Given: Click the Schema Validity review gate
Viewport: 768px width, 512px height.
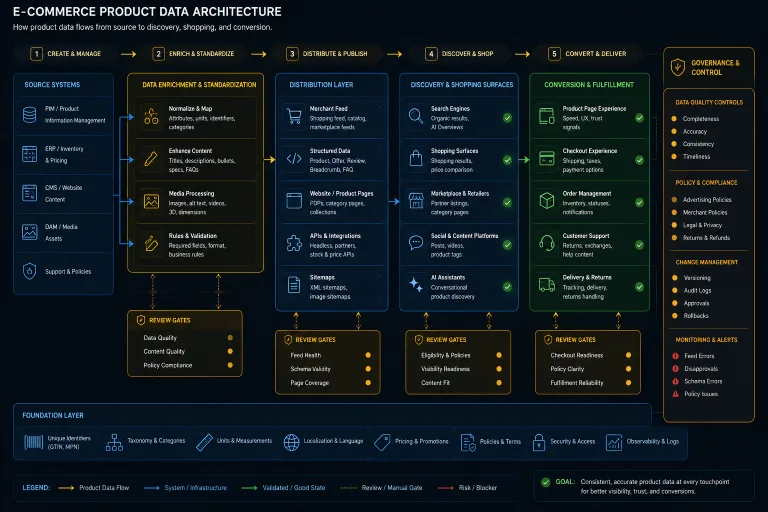Looking at the screenshot, I should pyautogui.click(x=330, y=369).
